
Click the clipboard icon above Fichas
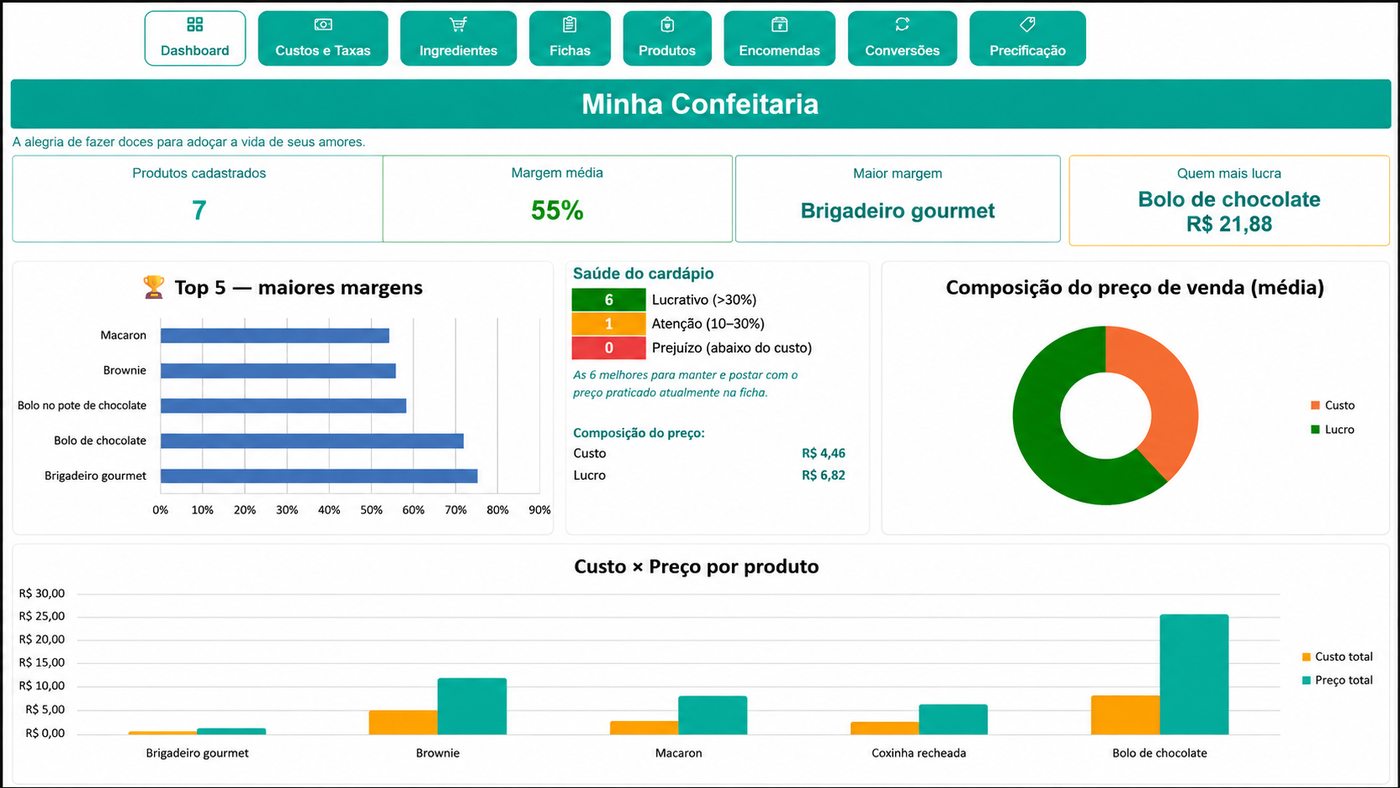570,25
